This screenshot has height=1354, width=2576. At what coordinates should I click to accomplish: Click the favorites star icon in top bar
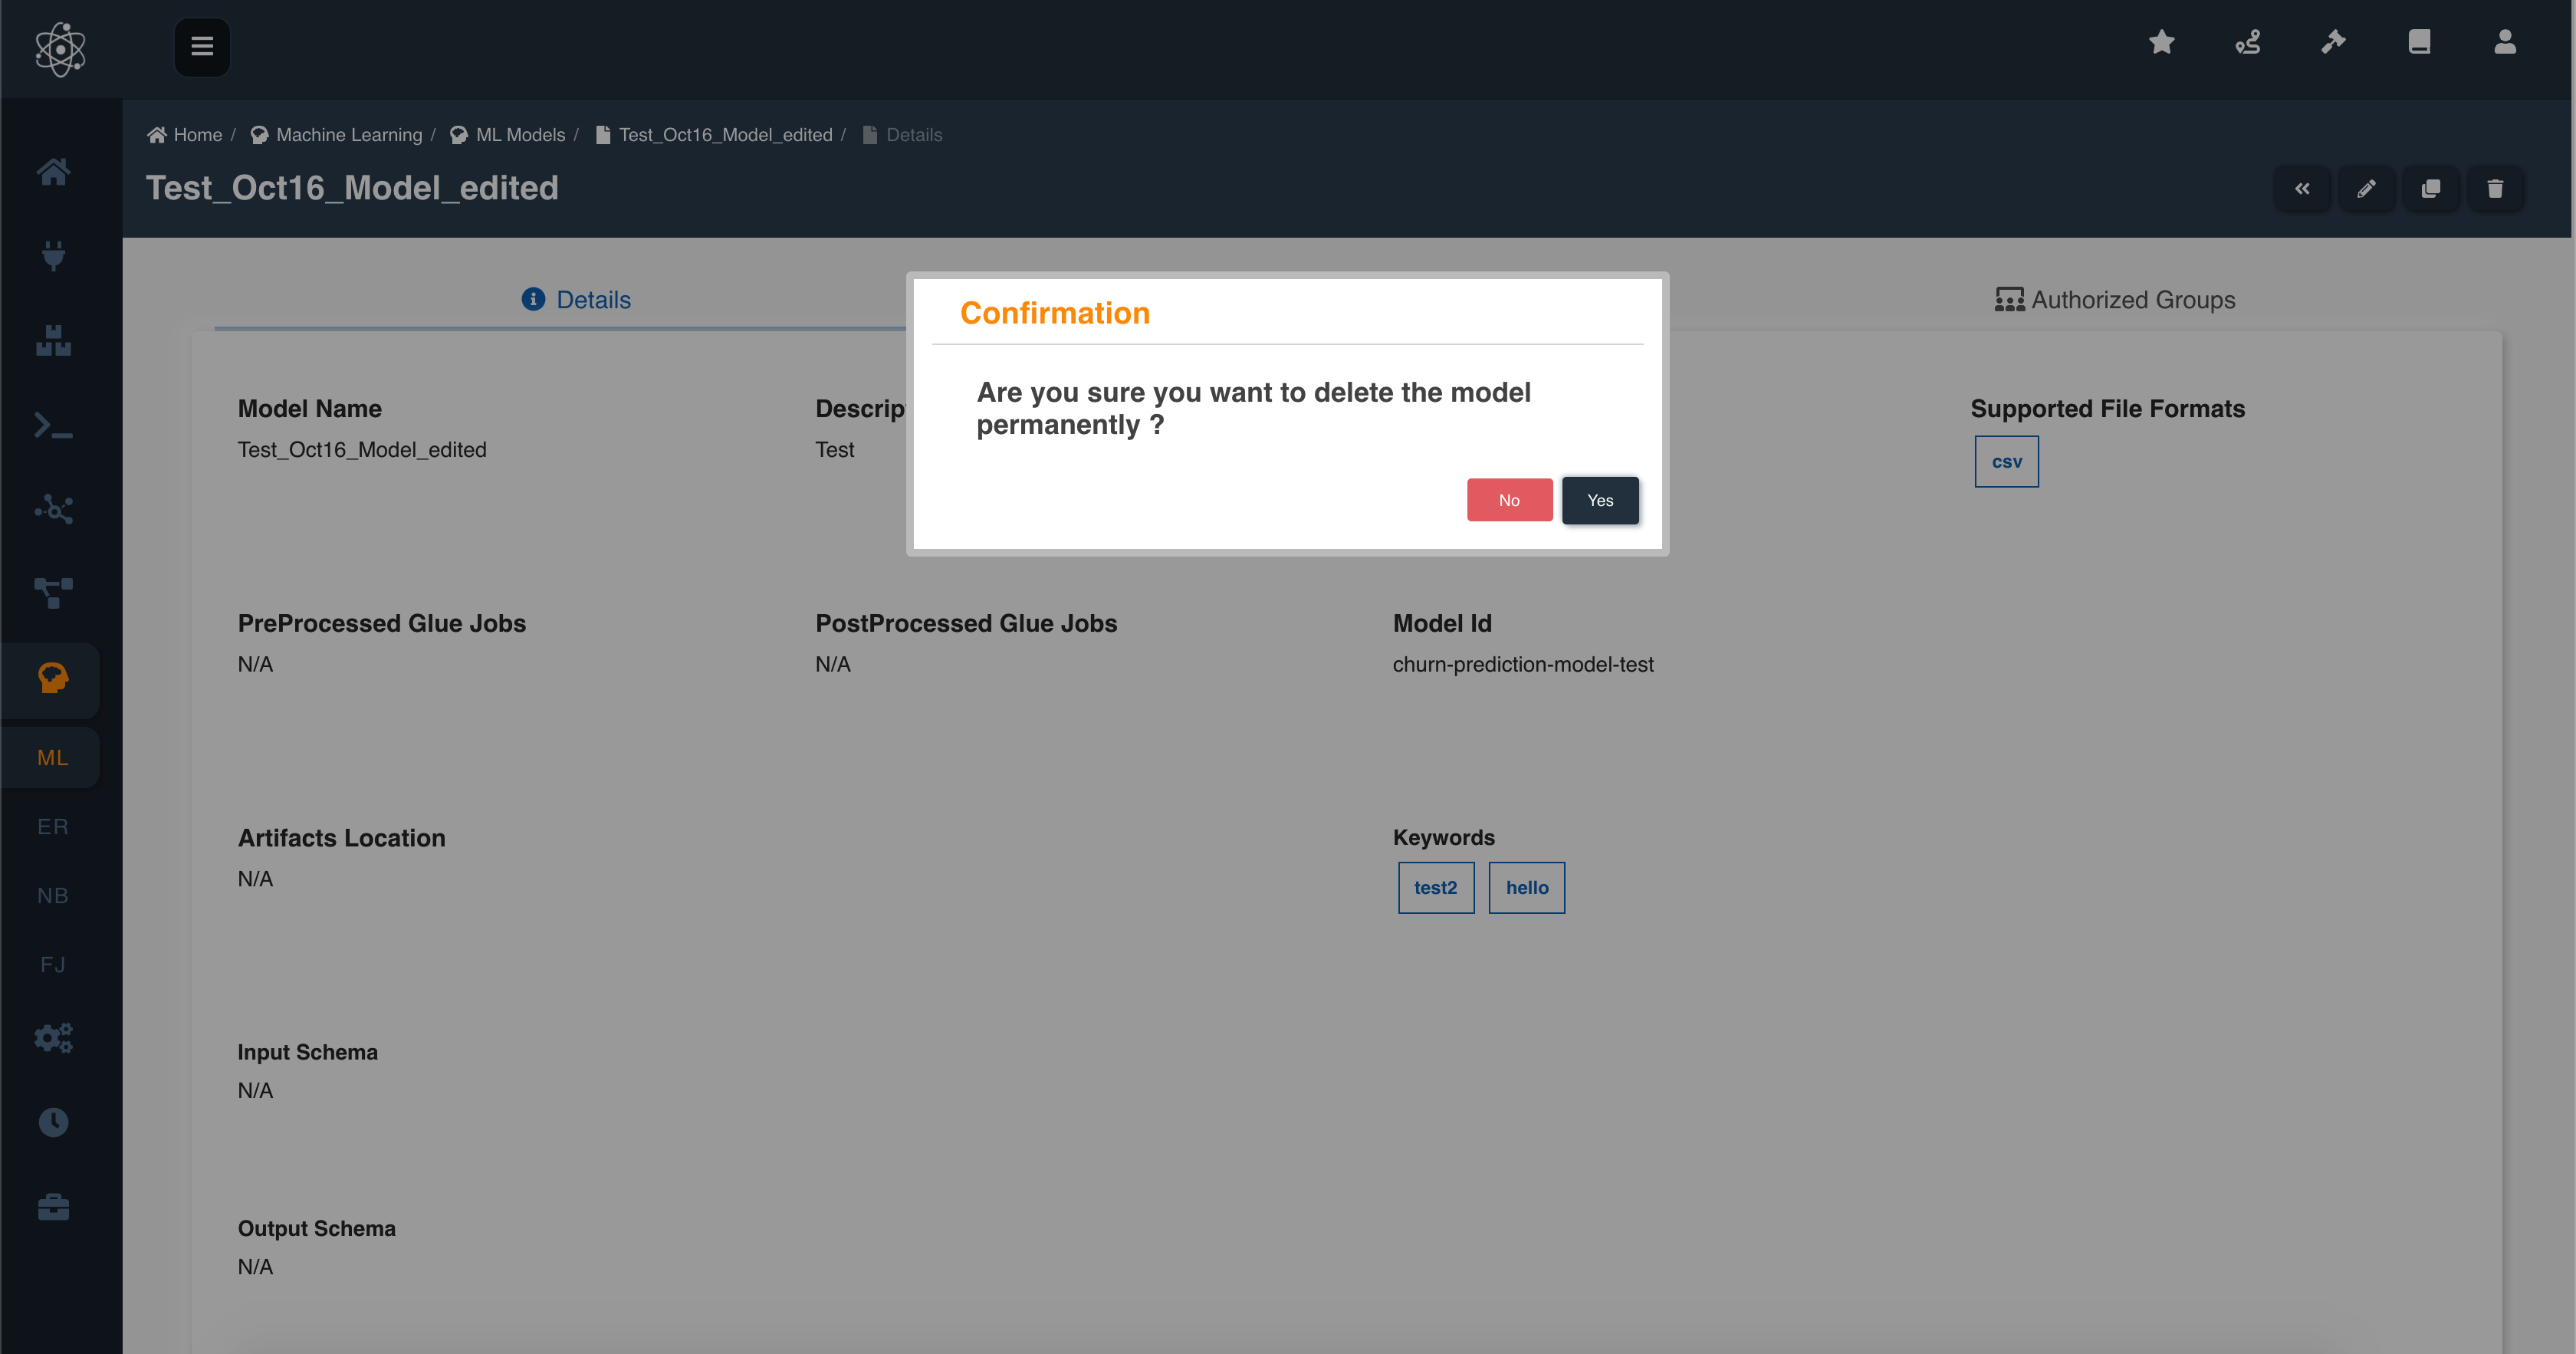pyautogui.click(x=2161, y=42)
